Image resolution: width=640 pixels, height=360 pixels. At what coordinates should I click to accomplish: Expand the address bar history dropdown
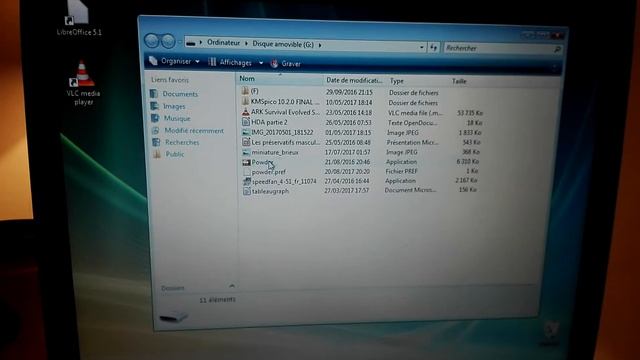[x=421, y=47]
